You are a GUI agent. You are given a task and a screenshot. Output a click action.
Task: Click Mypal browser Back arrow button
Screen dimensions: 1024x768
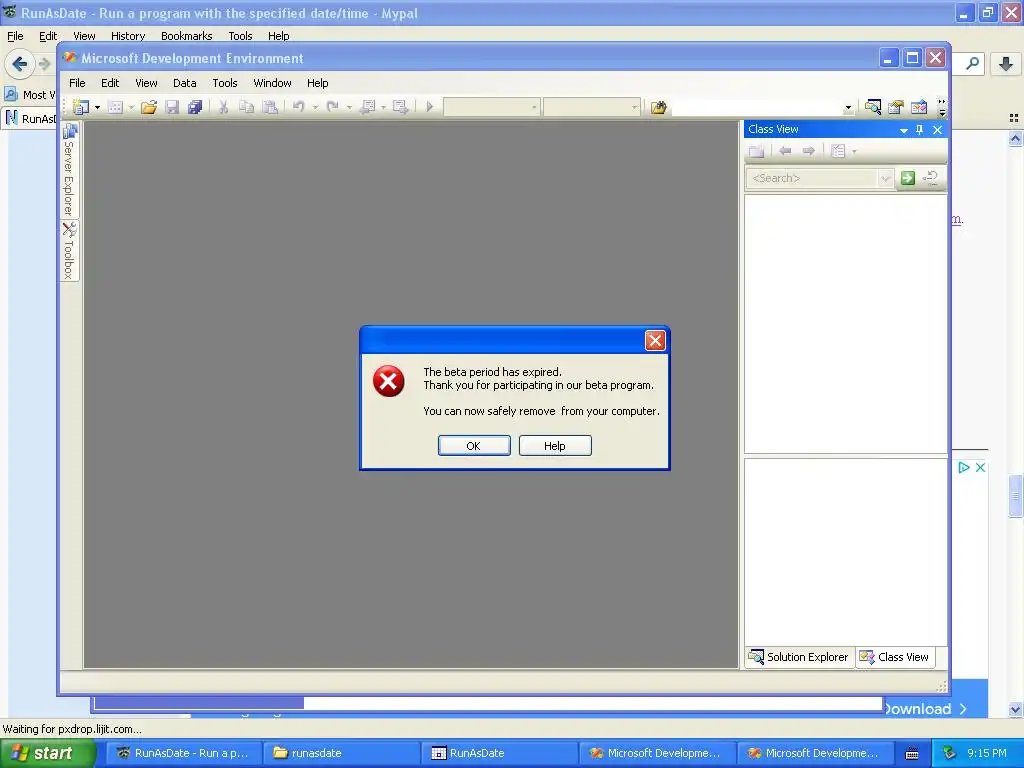(19, 64)
